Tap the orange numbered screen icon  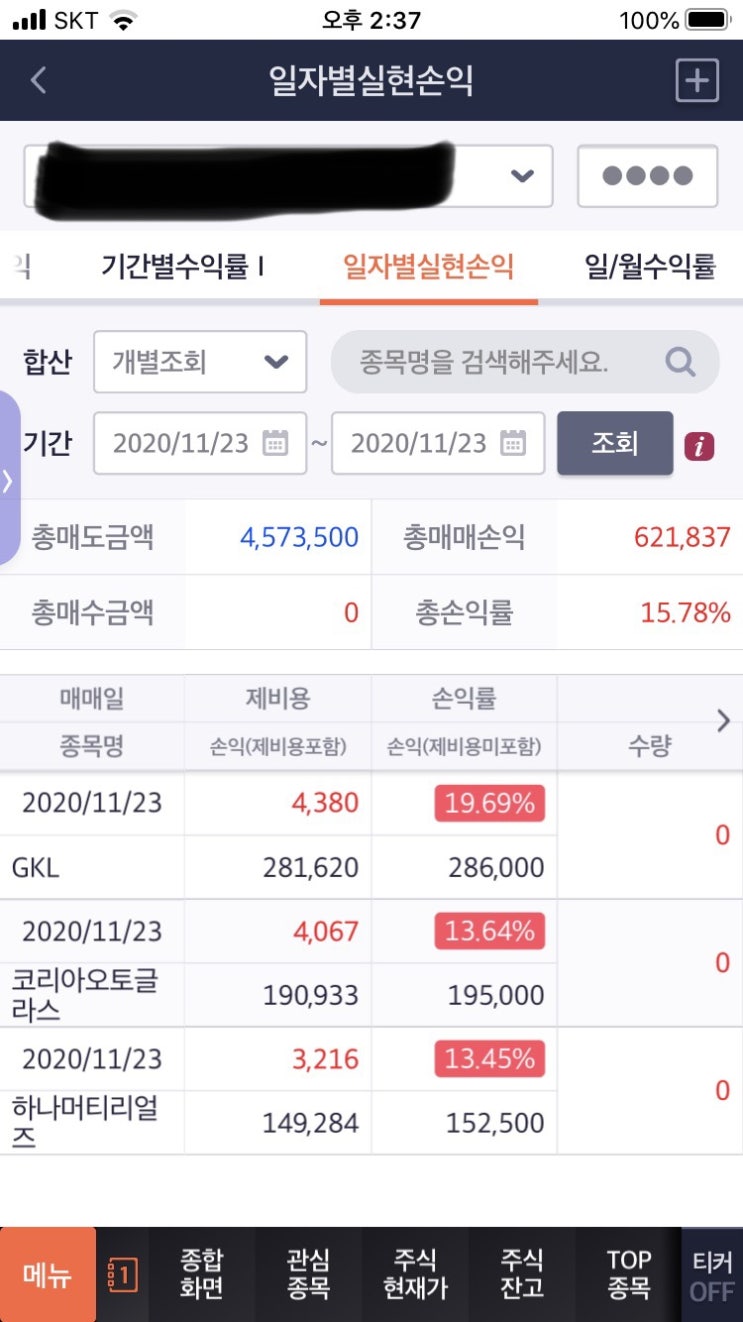122,1275
